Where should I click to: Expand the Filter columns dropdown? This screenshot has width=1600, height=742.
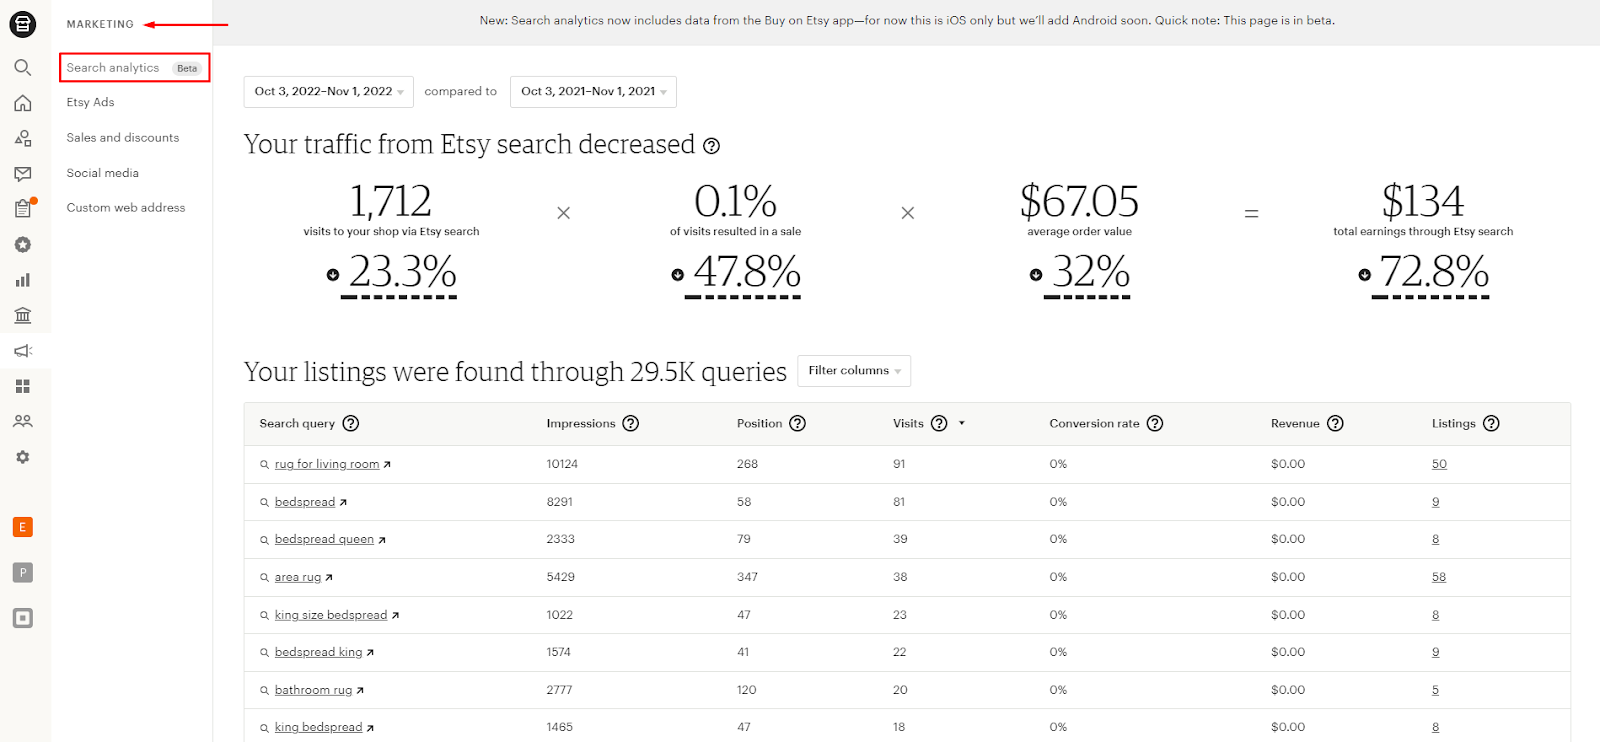pos(853,371)
